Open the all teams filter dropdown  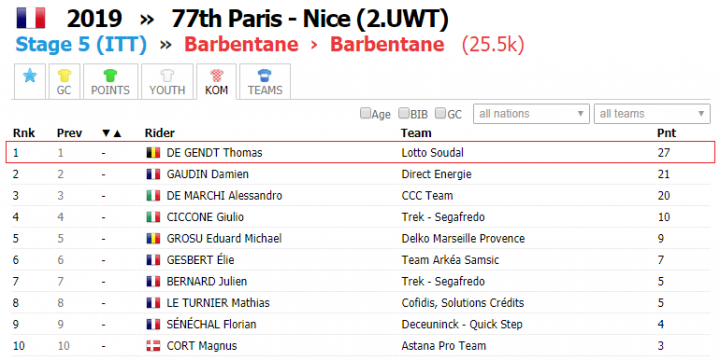[652, 114]
